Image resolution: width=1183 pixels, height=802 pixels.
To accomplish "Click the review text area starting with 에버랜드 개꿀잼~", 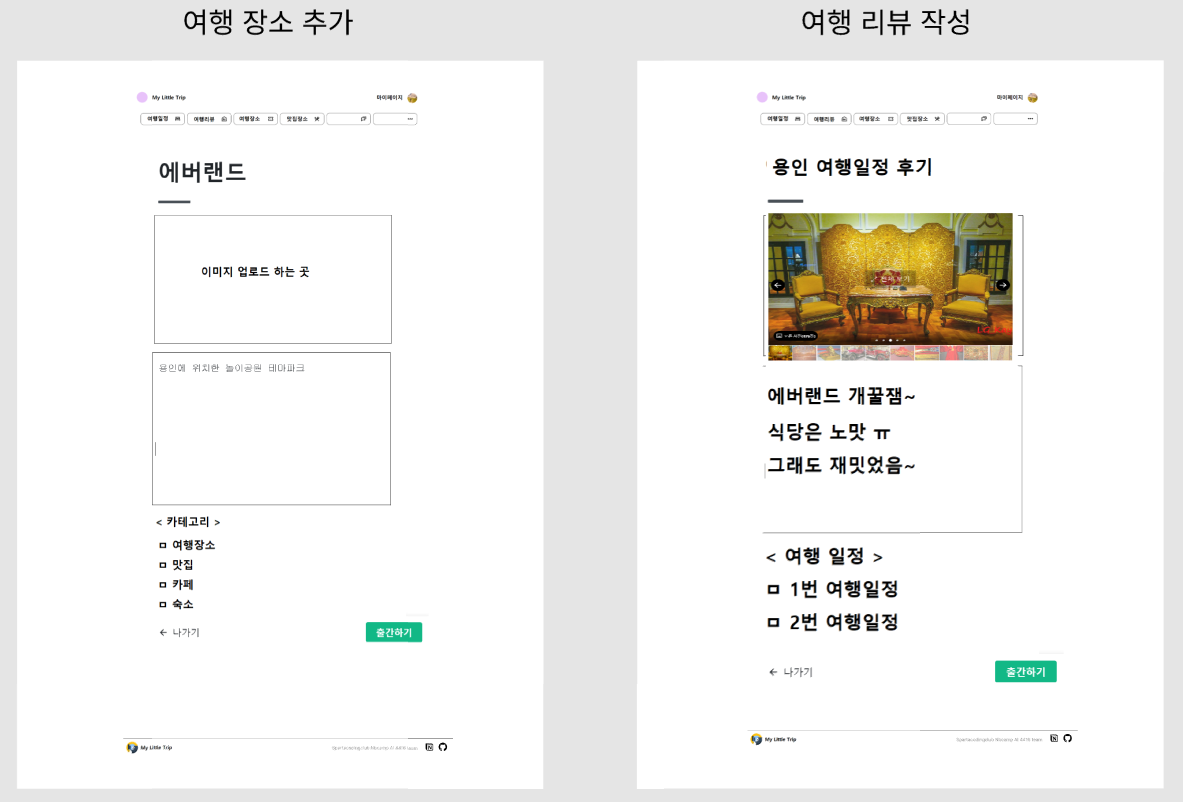I will (893, 449).
